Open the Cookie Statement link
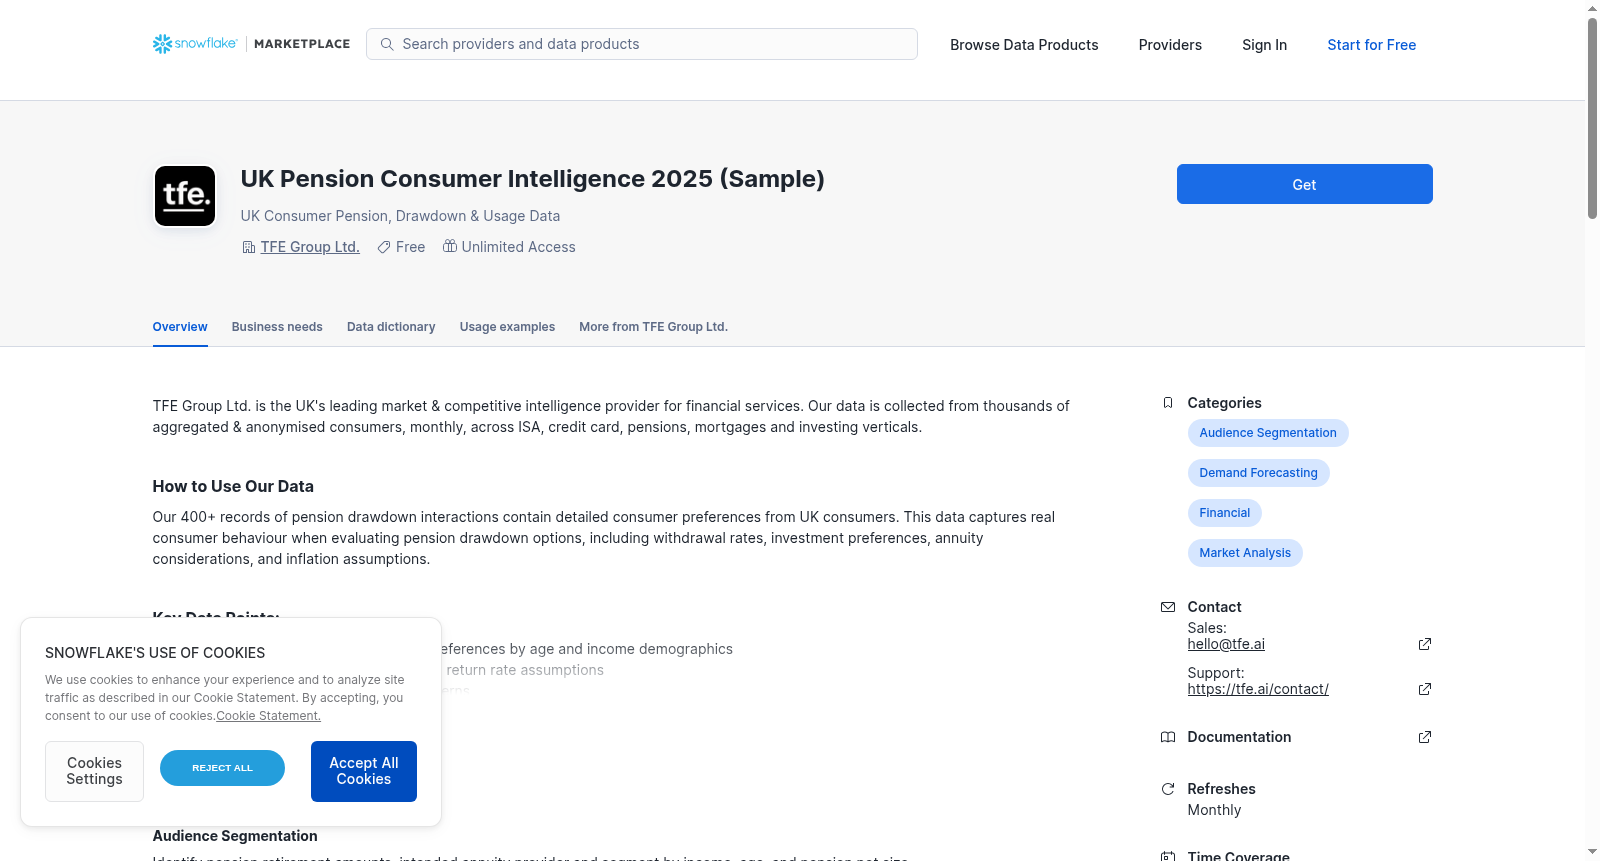 point(268,716)
